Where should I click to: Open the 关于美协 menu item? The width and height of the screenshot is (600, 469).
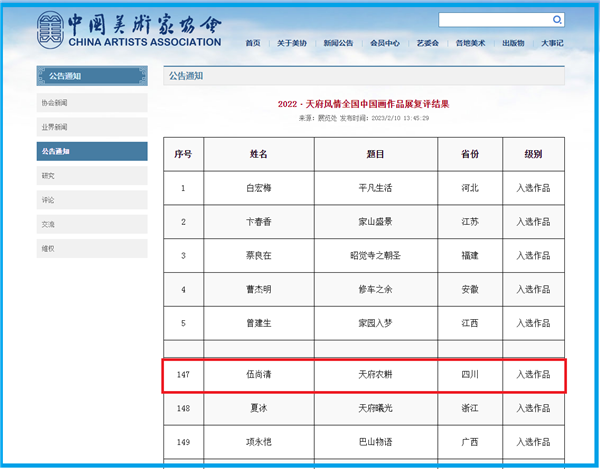[291, 43]
